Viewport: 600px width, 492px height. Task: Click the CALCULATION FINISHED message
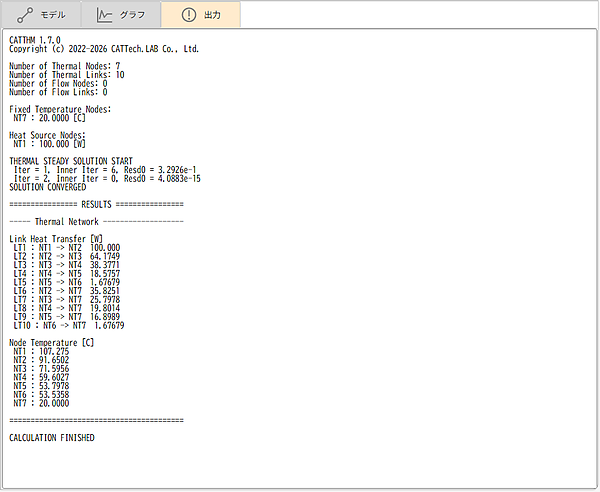click(51, 438)
